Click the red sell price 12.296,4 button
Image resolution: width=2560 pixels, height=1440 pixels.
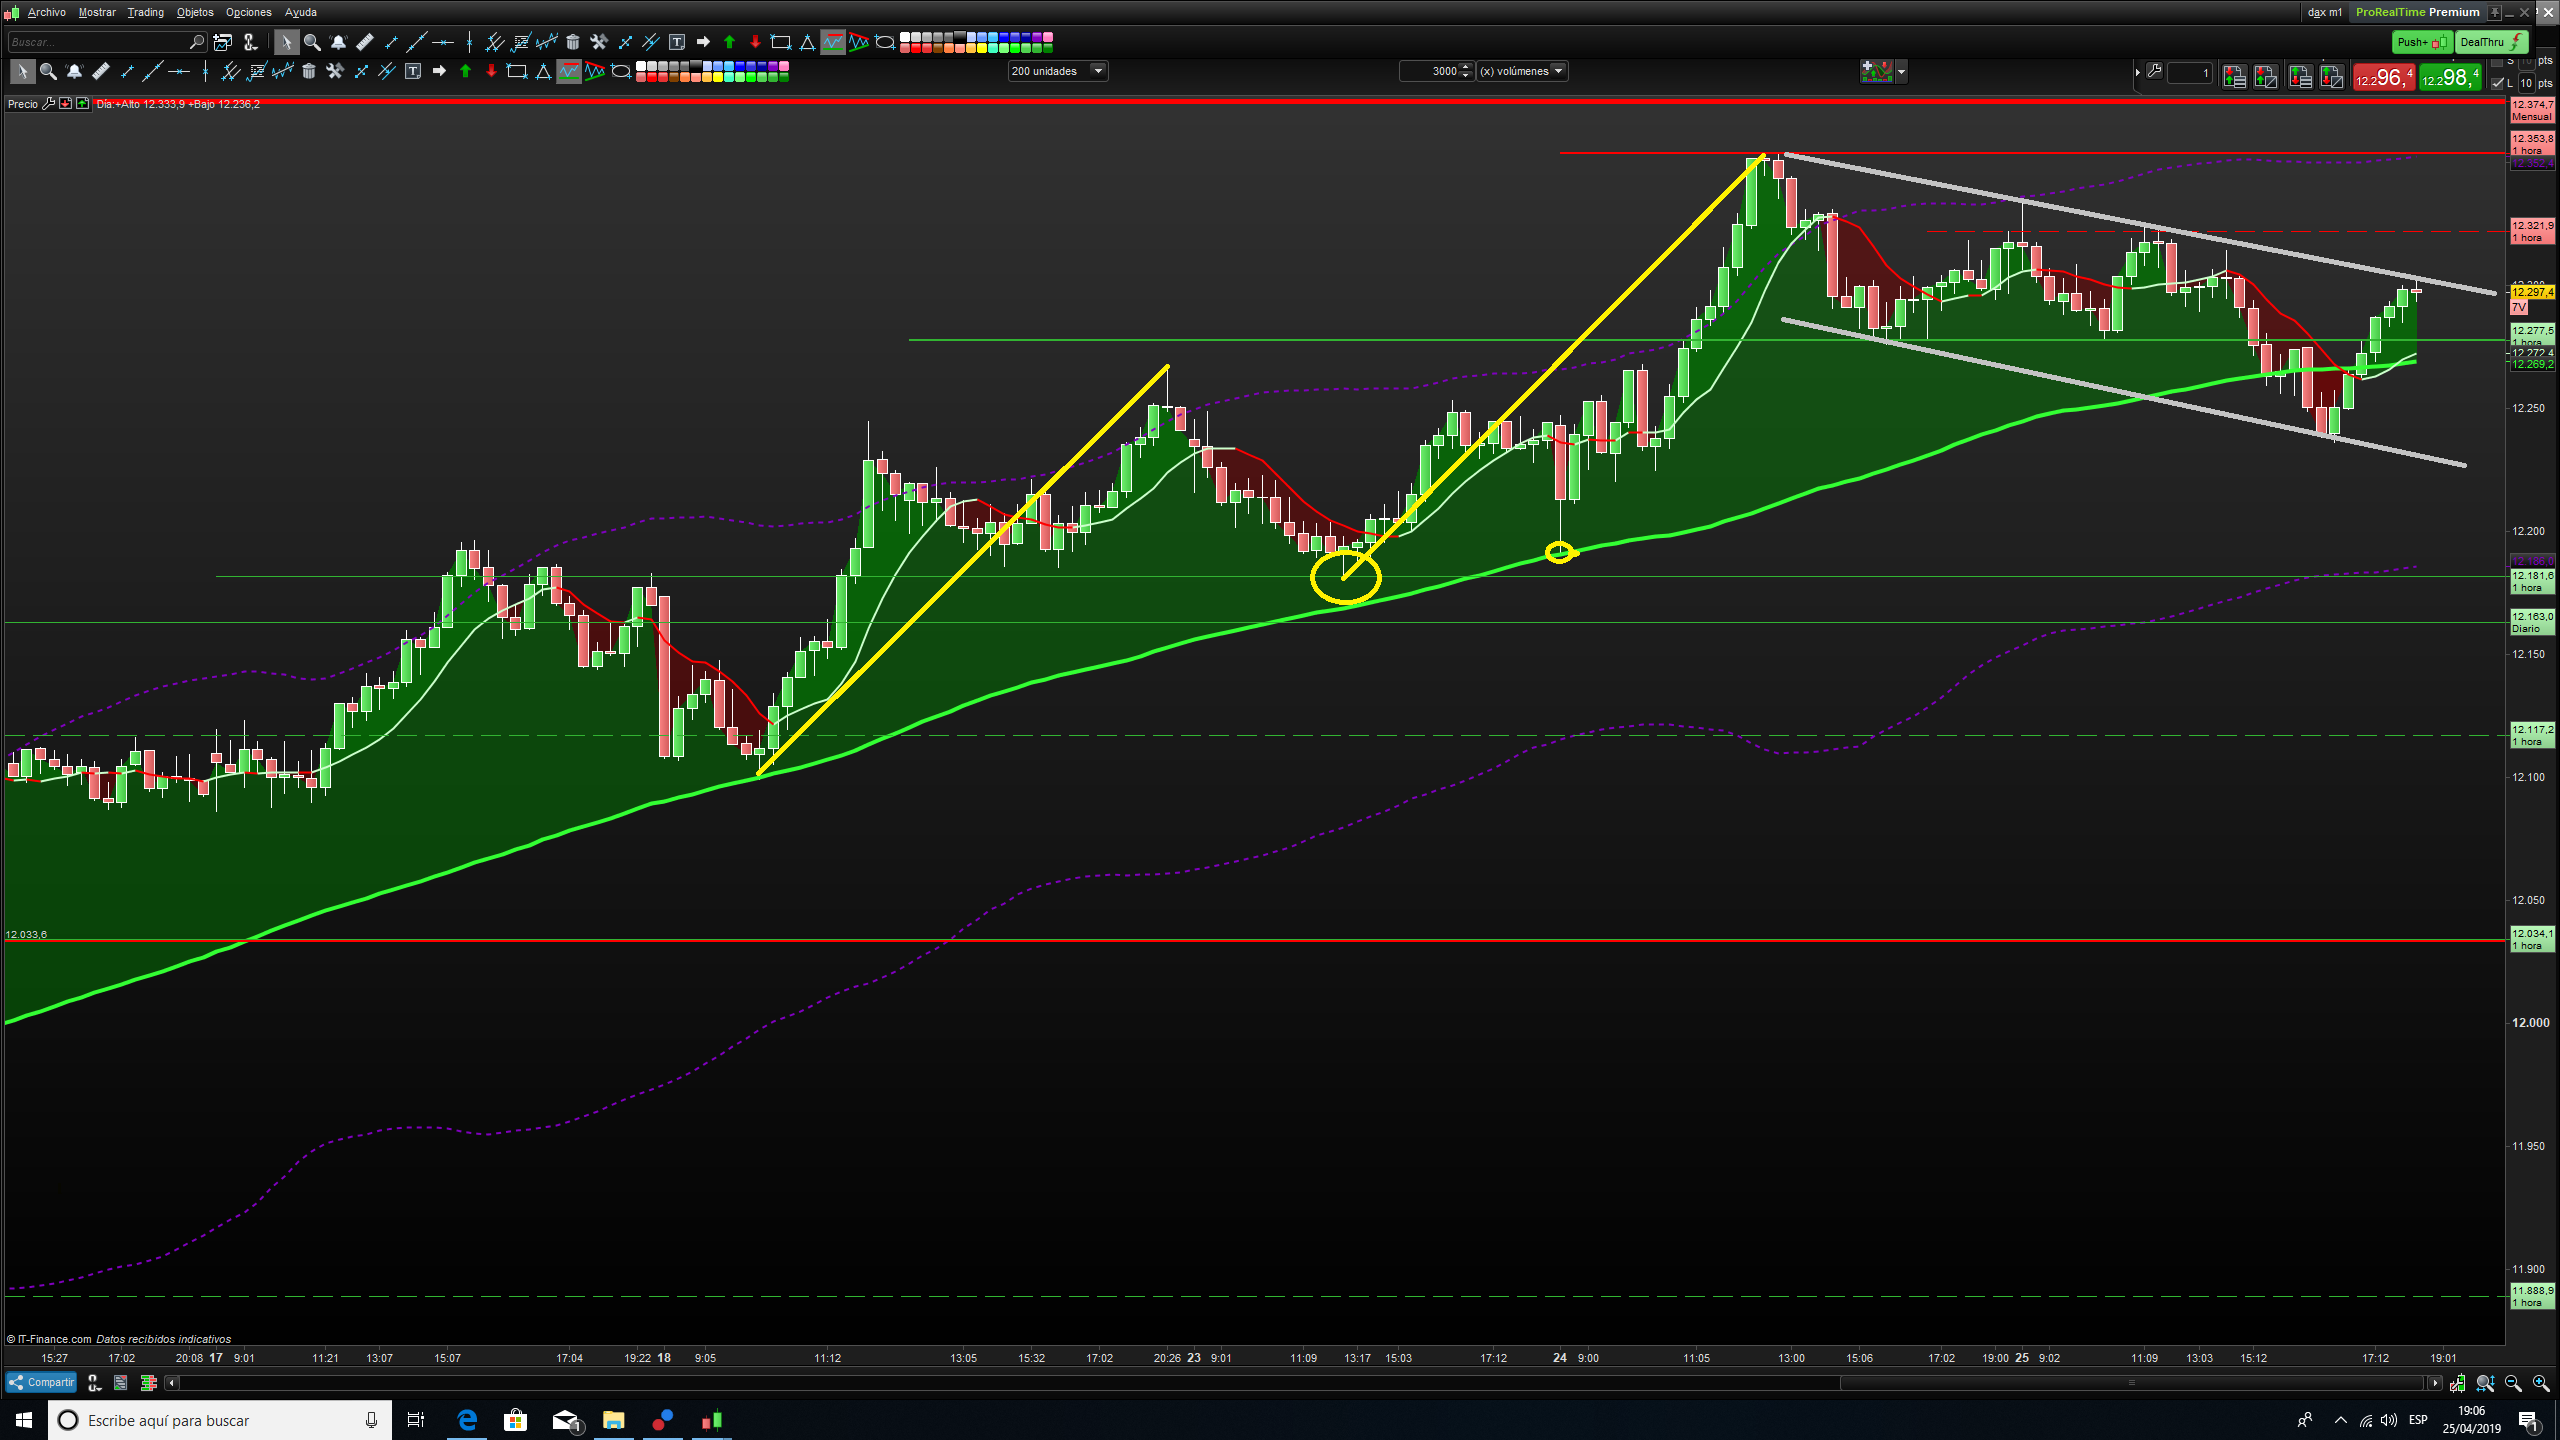pos(2383,78)
